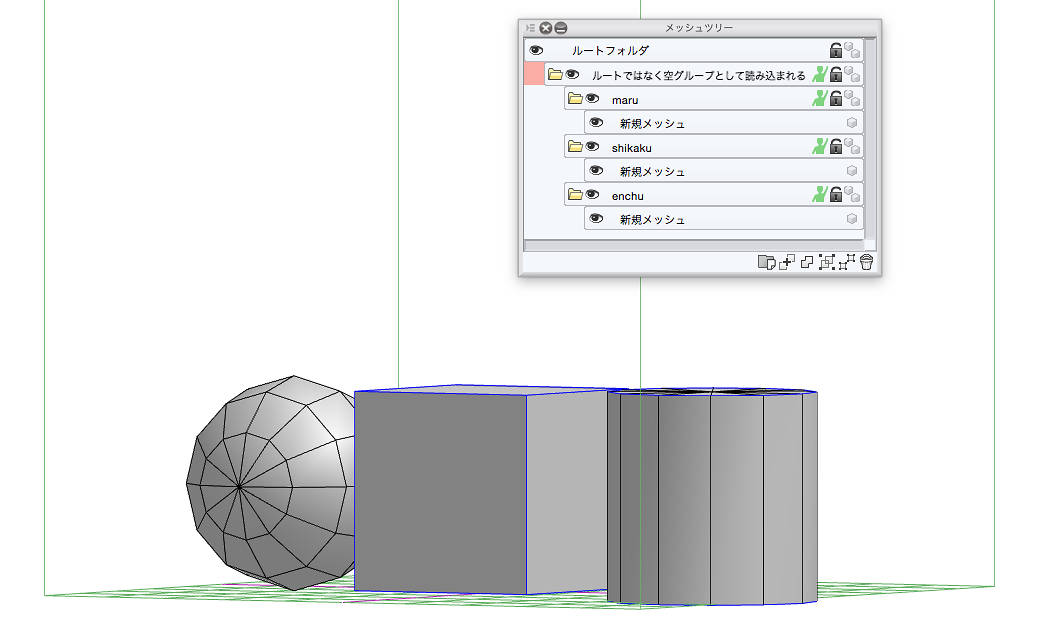This screenshot has height=623, width=1046.
Task: Open the panel menu icon in title bar
Action: point(530,28)
